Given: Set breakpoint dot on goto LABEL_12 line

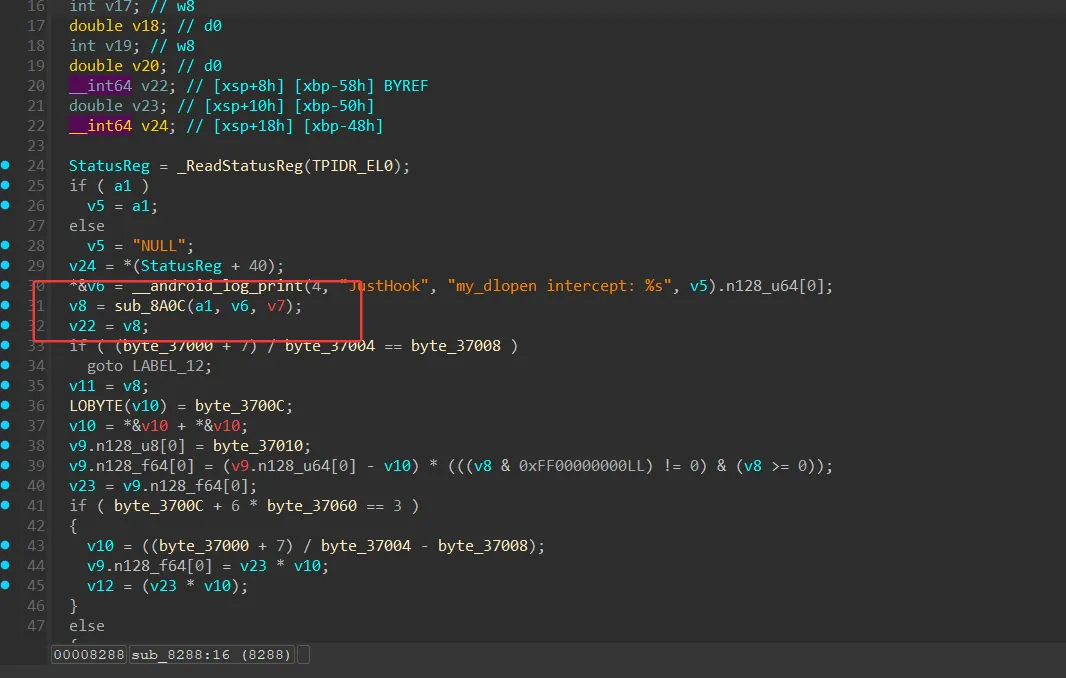Looking at the screenshot, I should [x=5, y=365].
